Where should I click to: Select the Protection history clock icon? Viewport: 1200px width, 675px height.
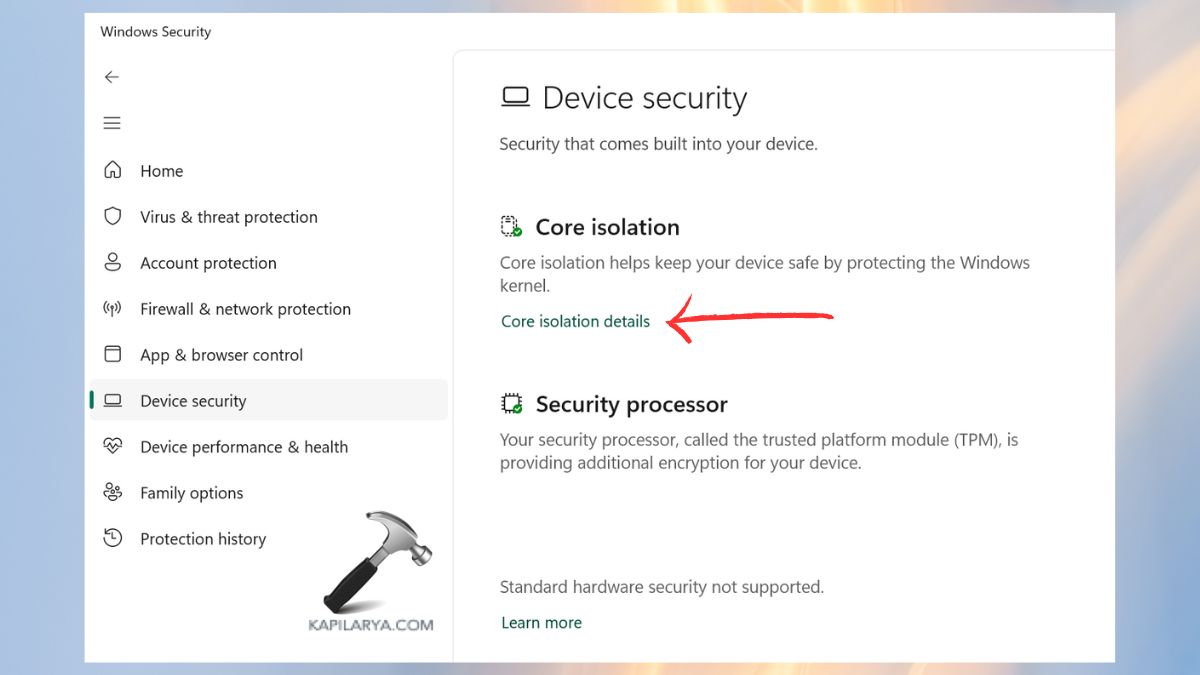coord(113,538)
